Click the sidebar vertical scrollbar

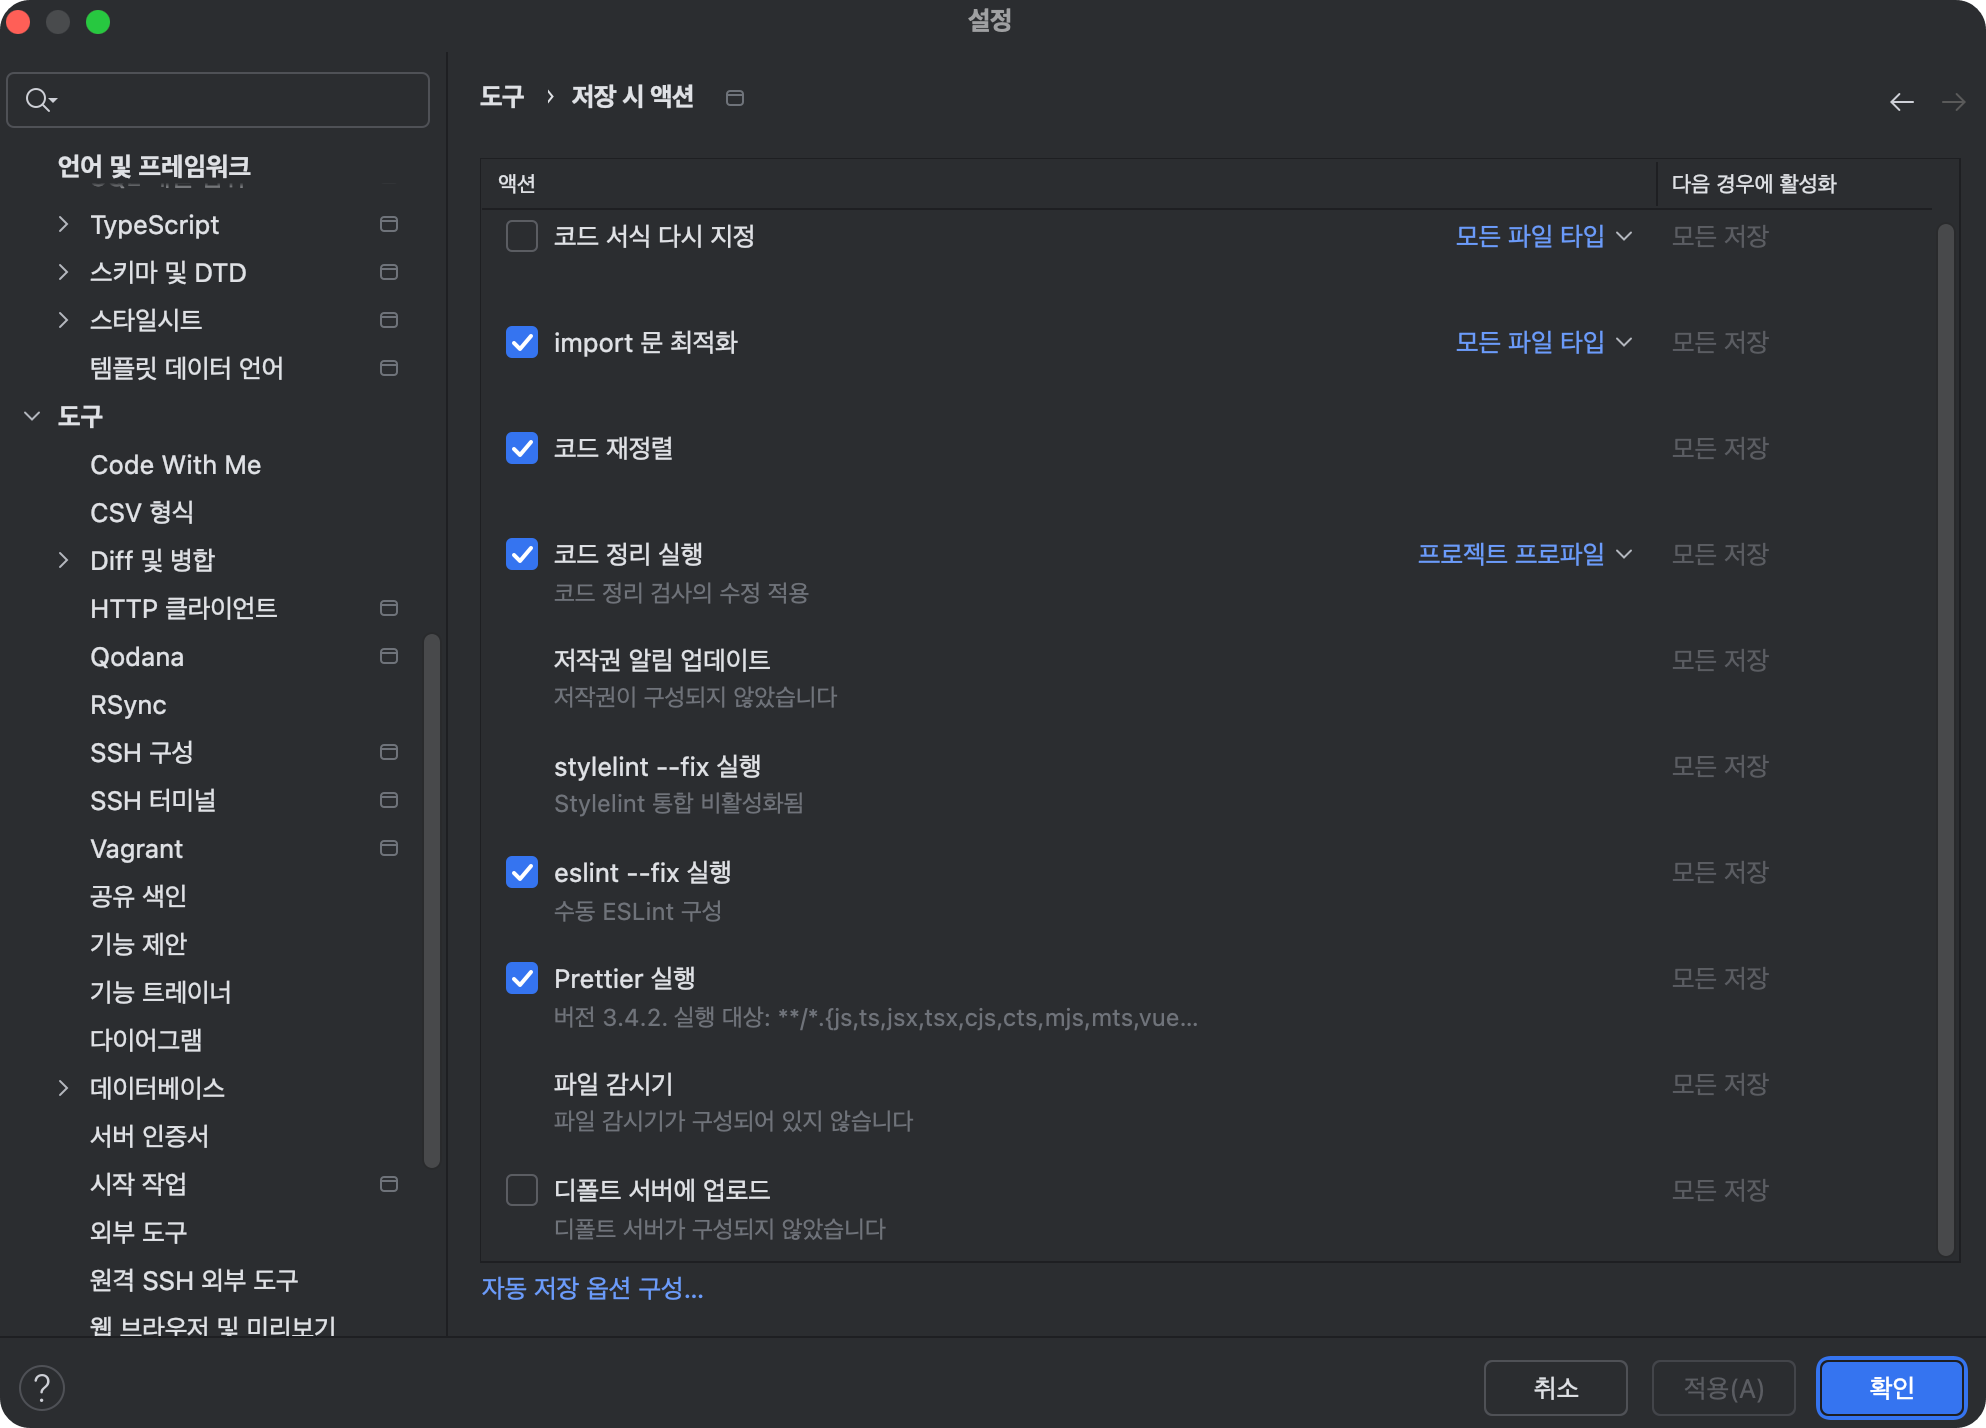[x=432, y=900]
